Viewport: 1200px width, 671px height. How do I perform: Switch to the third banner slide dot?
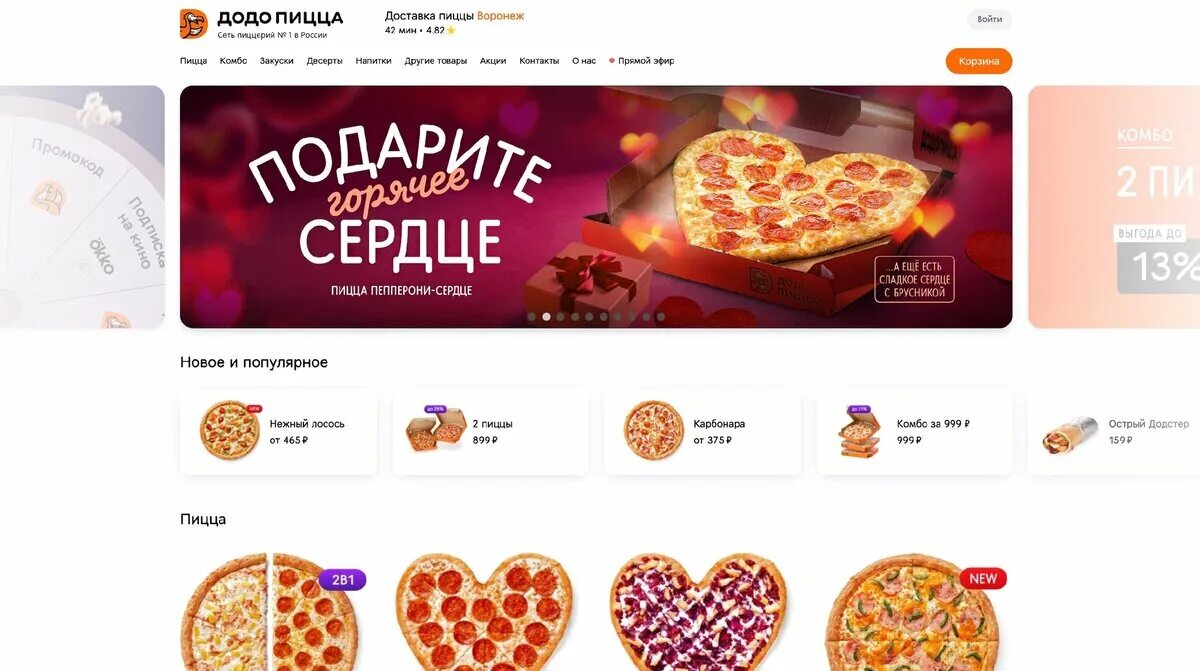click(x=560, y=316)
